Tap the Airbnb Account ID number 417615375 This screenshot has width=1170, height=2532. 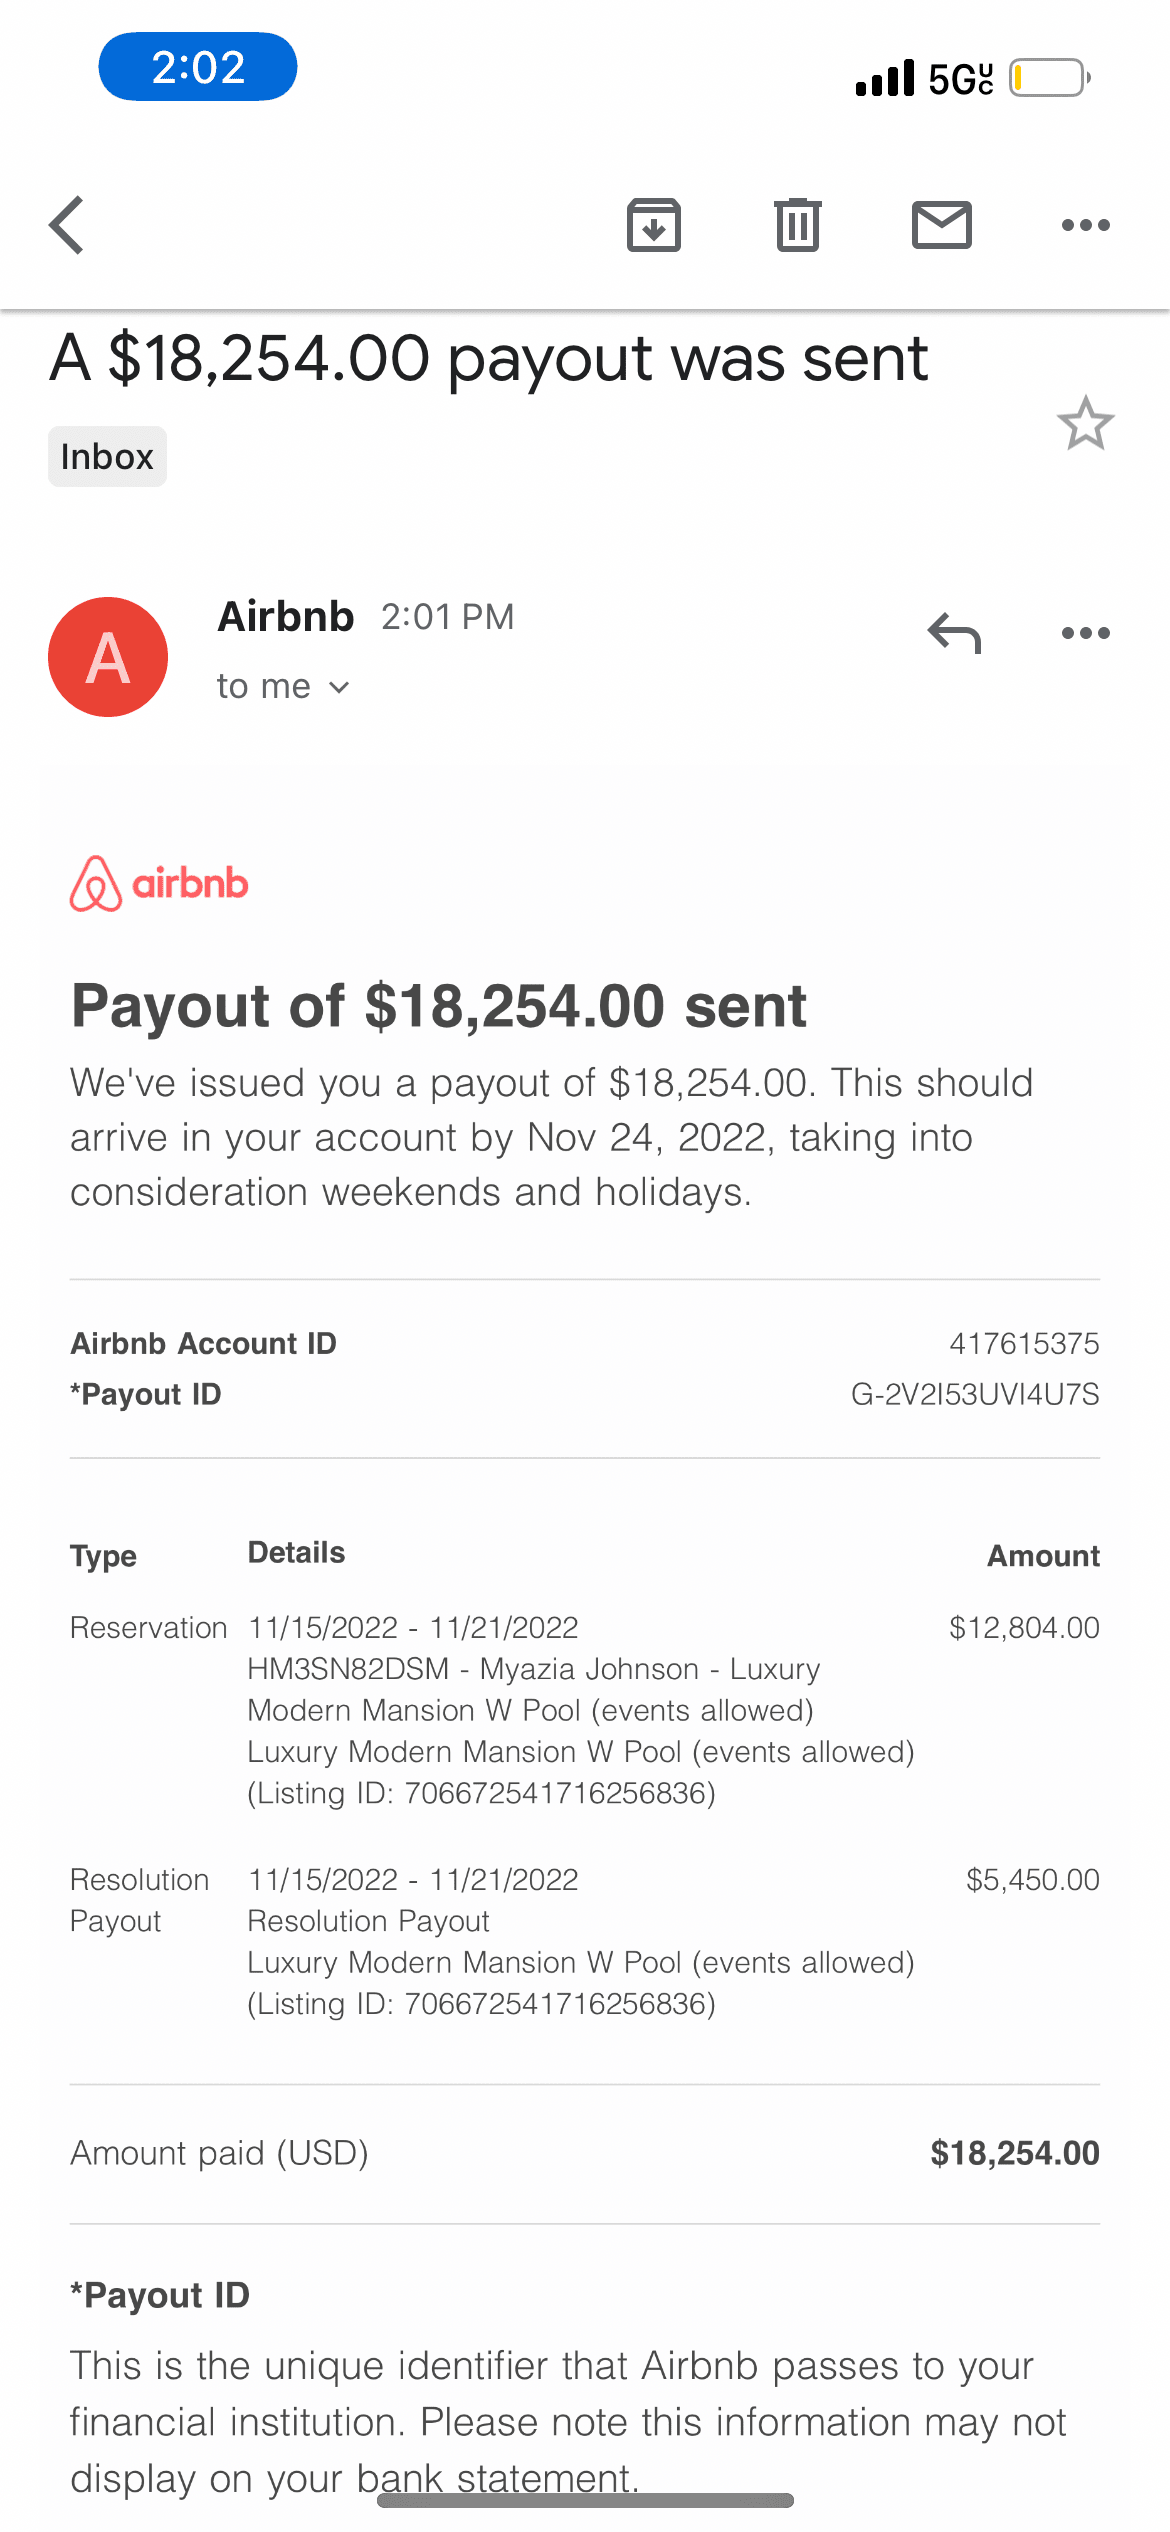pyautogui.click(x=1023, y=1343)
